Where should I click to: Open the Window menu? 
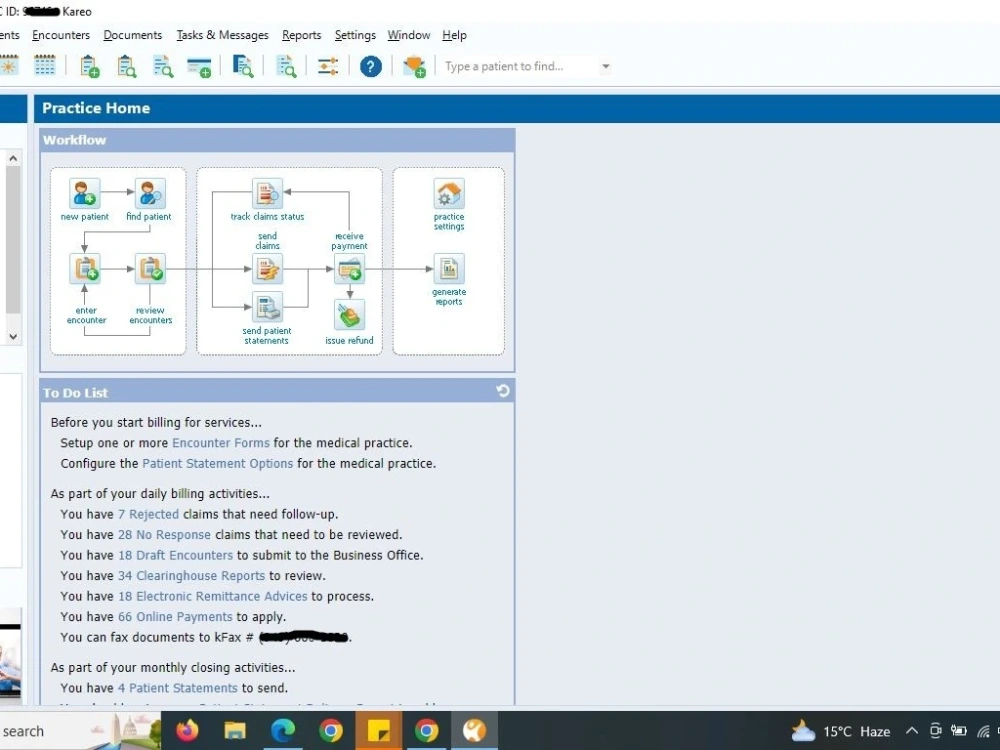409,35
